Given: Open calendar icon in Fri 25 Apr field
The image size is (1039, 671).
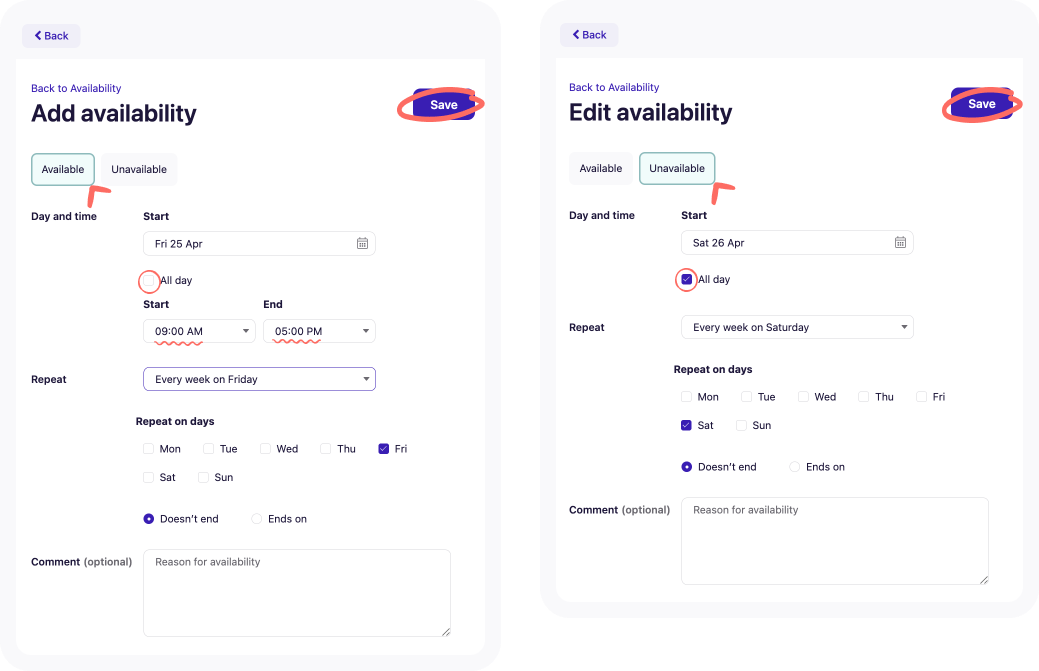Looking at the screenshot, I should point(362,244).
